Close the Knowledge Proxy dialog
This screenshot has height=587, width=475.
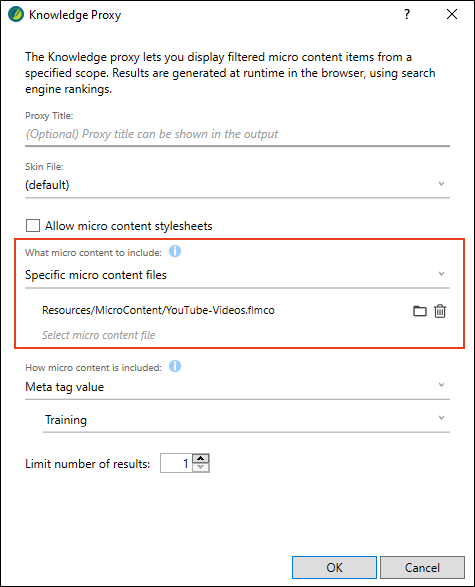click(452, 14)
